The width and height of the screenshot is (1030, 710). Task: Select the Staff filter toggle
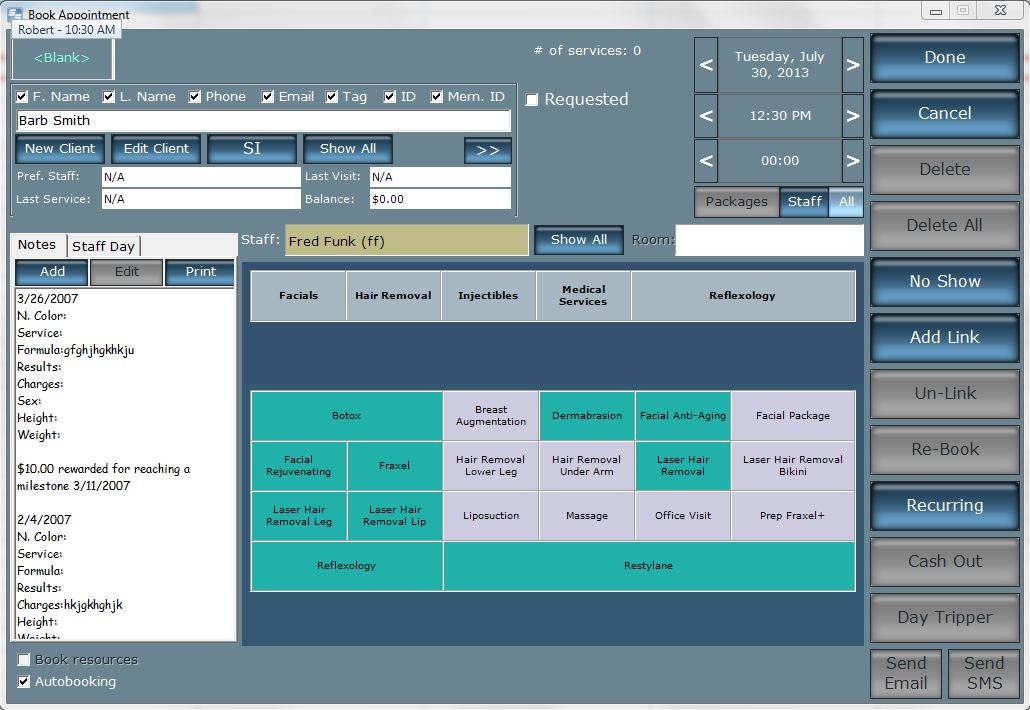tap(804, 202)
